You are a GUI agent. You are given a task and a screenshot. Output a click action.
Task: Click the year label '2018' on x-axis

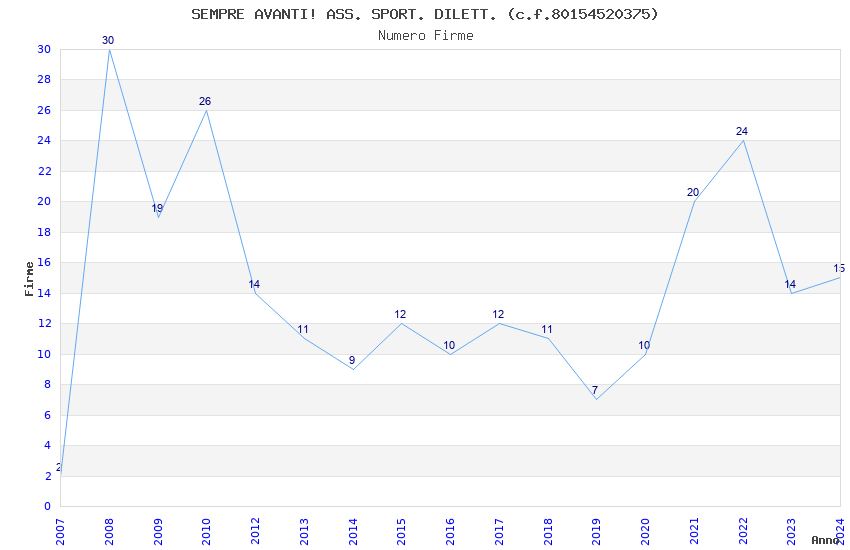tap(548, 531)
